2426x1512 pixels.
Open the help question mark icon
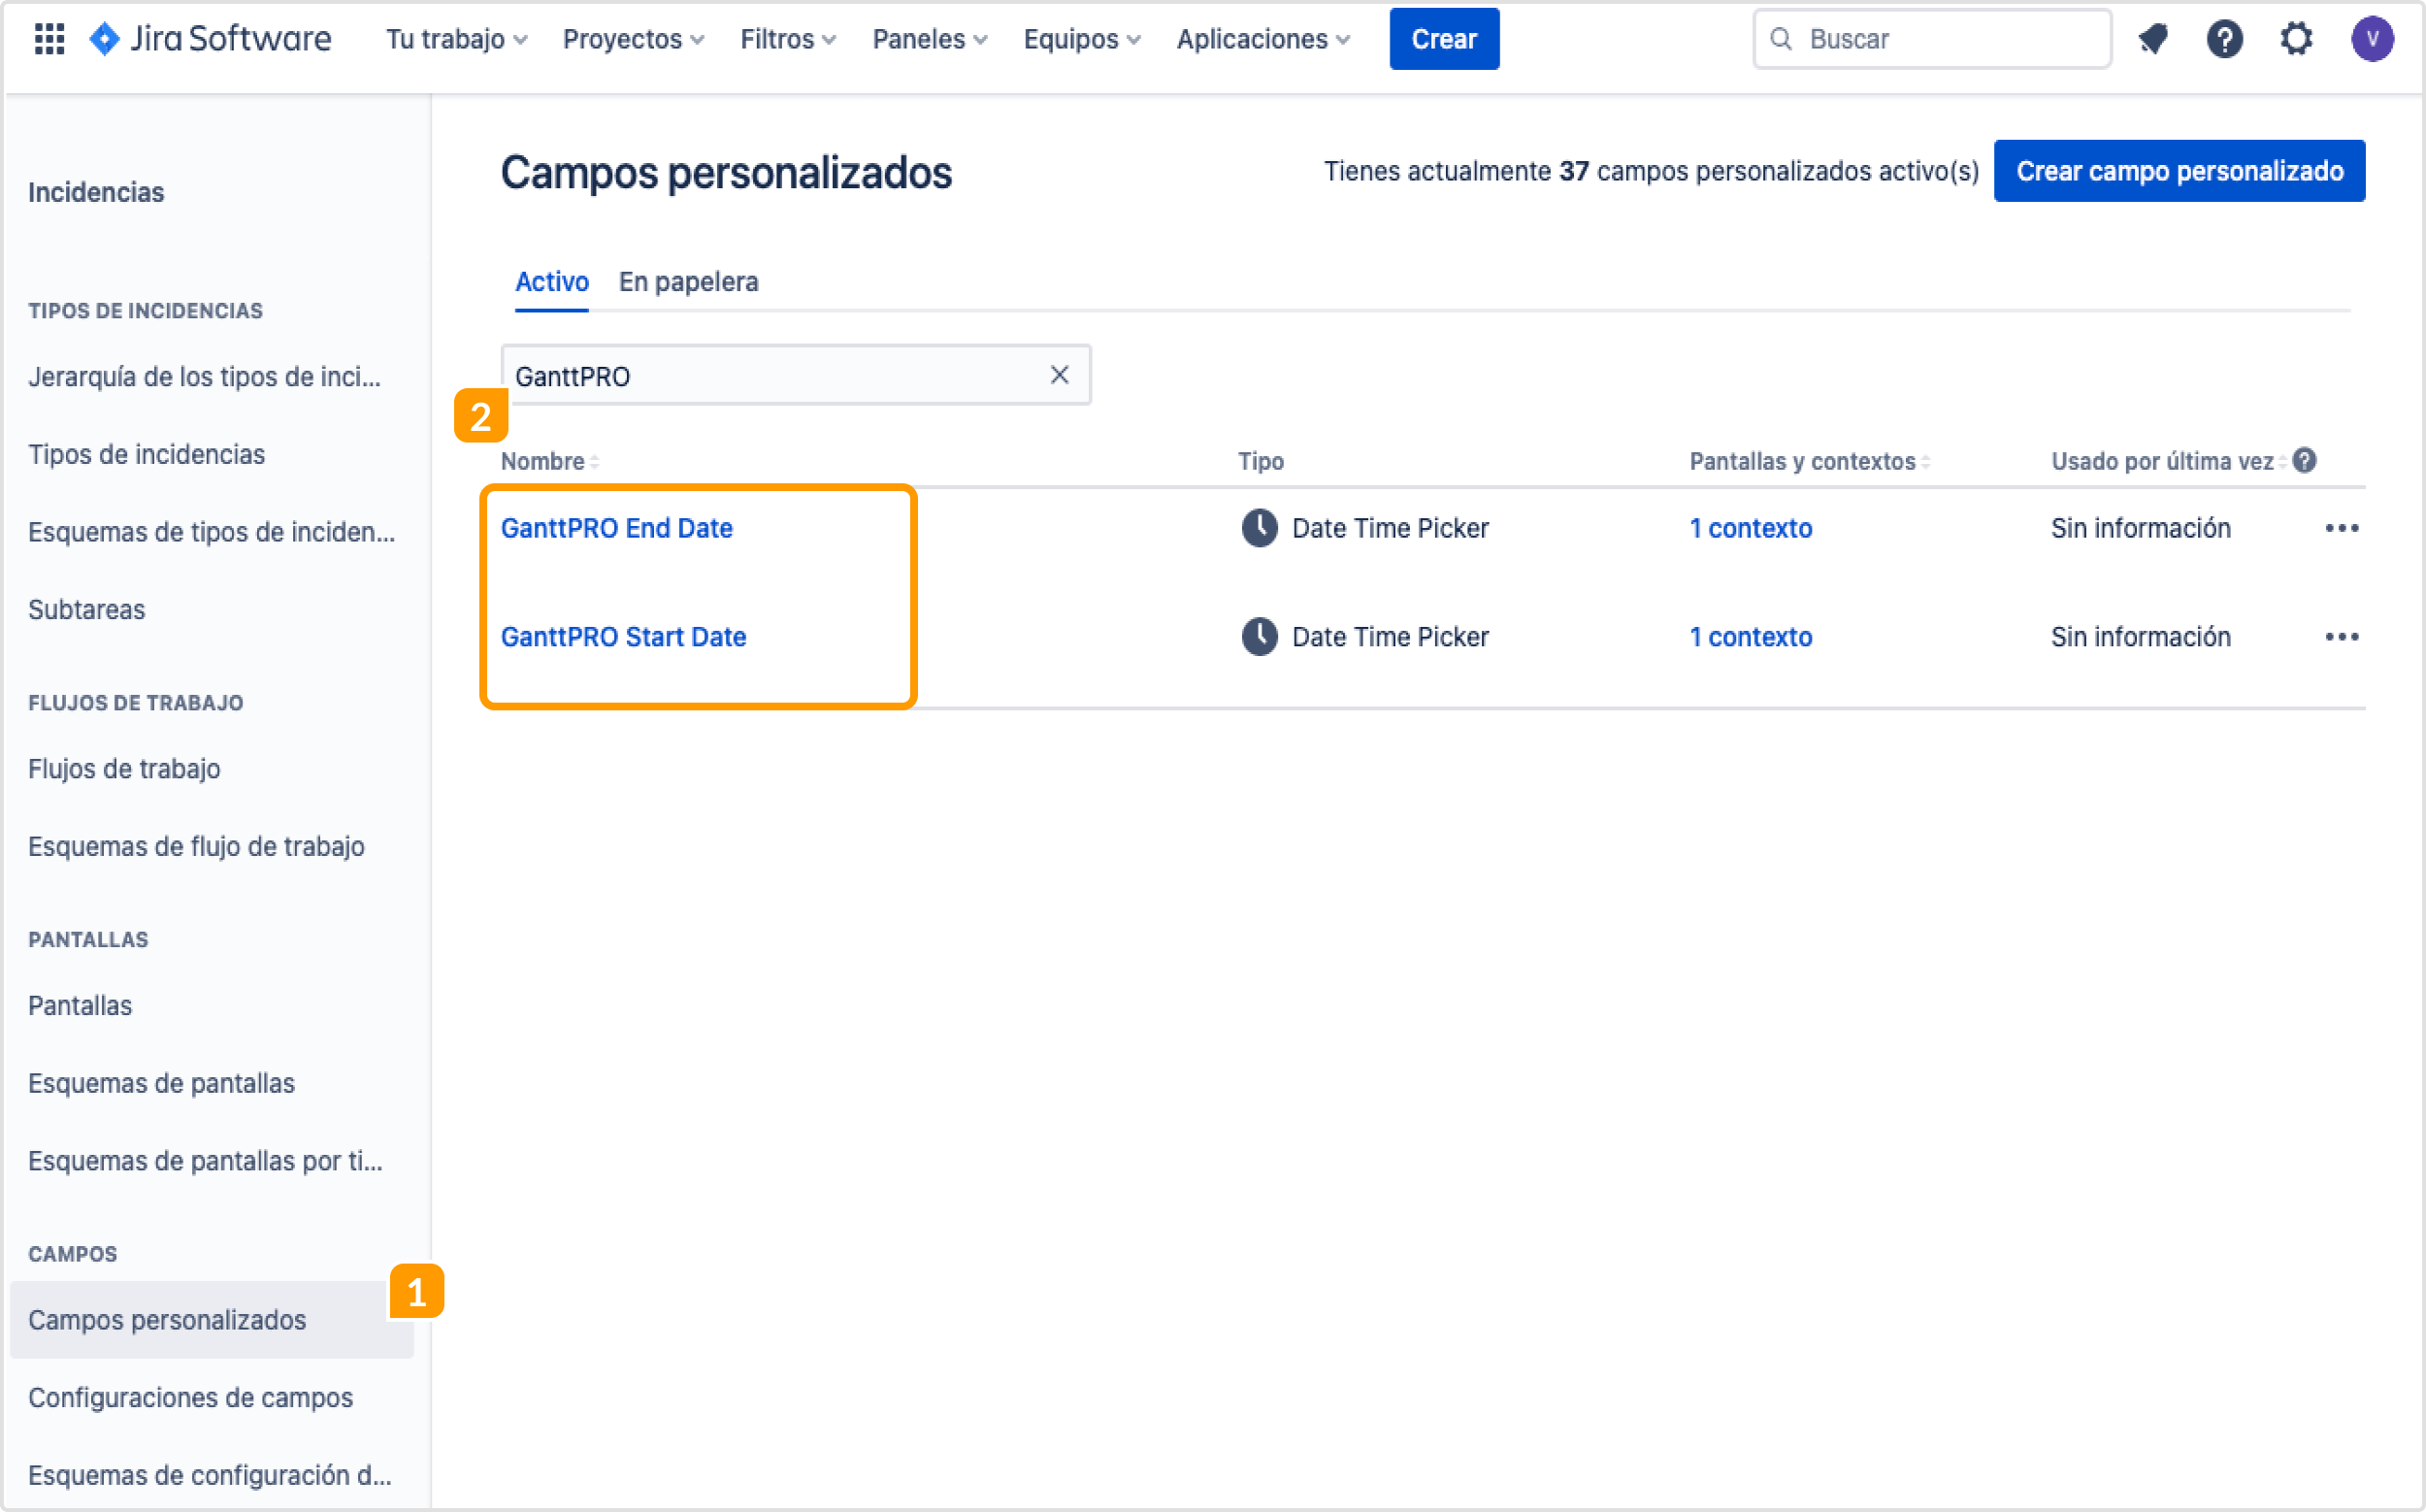click(2225, 39)
